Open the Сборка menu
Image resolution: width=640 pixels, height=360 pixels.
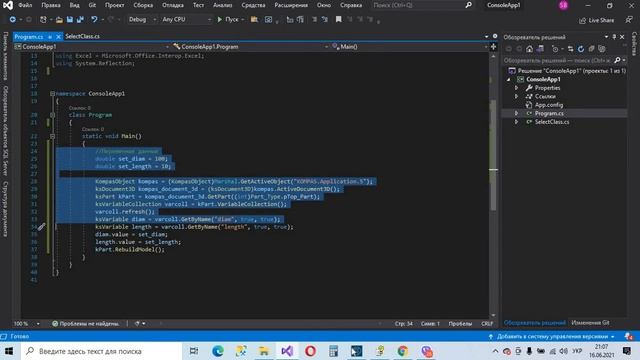tap(143, 5)
